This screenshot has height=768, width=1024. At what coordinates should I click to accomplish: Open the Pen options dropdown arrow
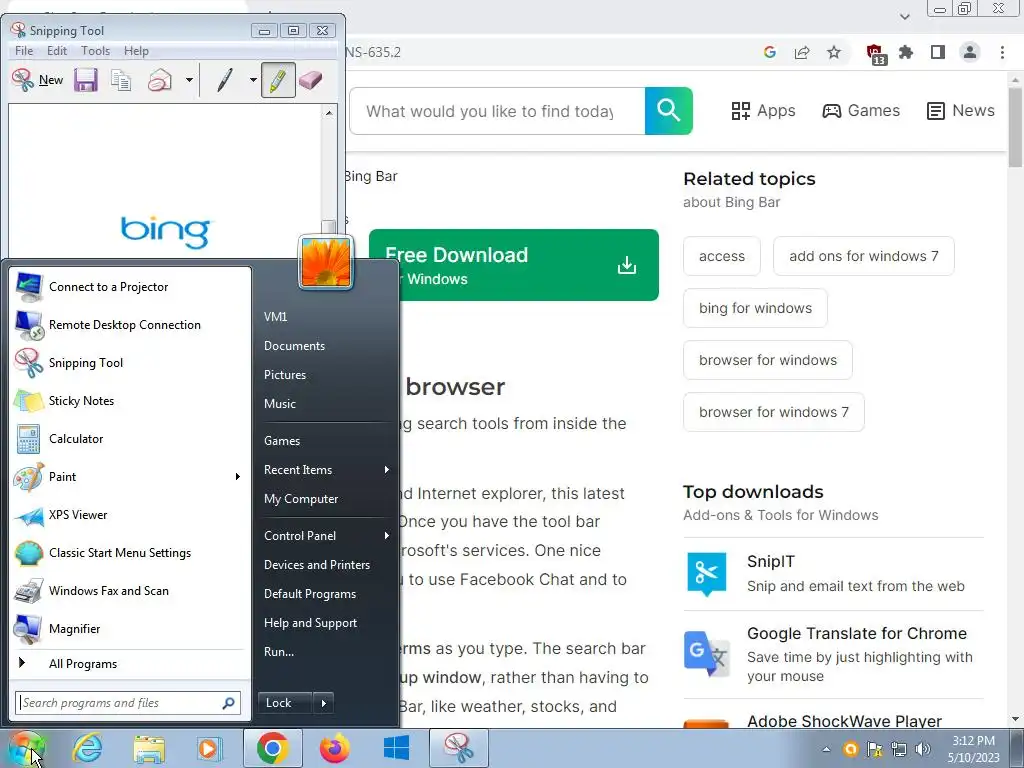tap(253, 80)
